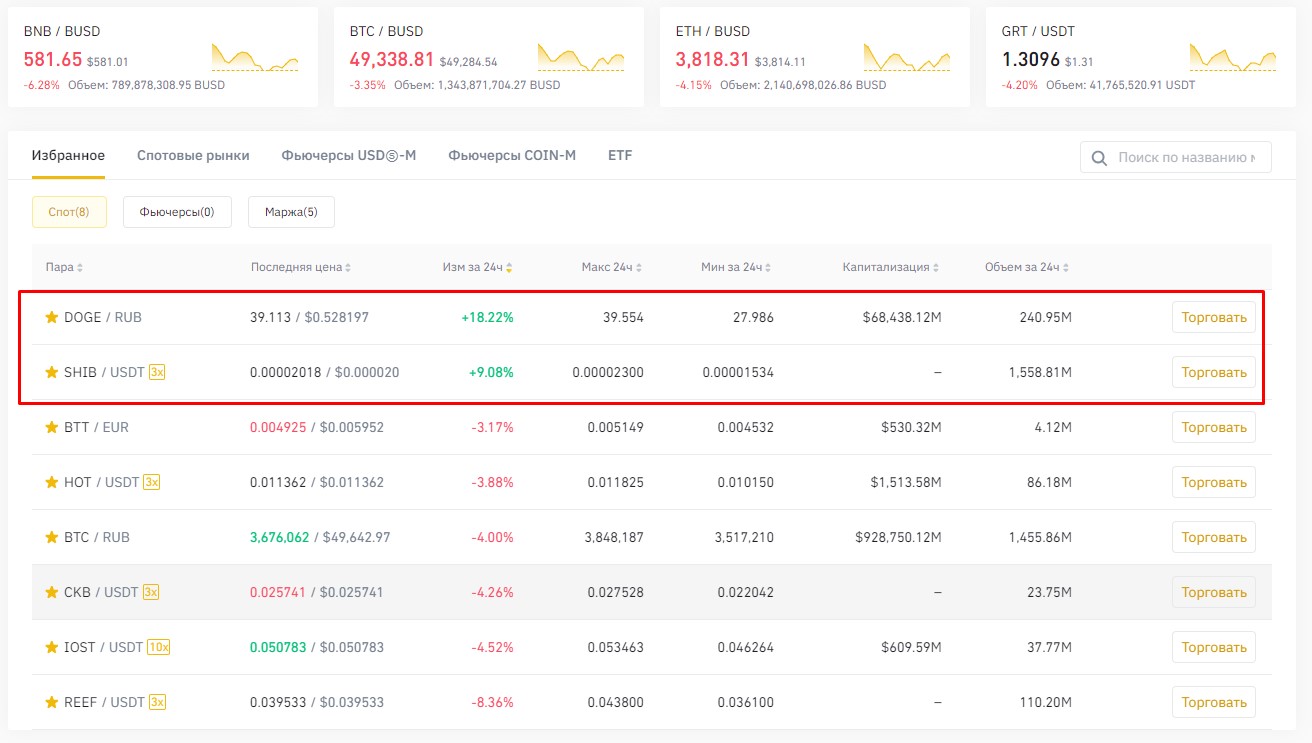This screenshot has width=1312, height=743.
Task: Remove HOT / USDT favorite star
Action: (x=52, y=482)
